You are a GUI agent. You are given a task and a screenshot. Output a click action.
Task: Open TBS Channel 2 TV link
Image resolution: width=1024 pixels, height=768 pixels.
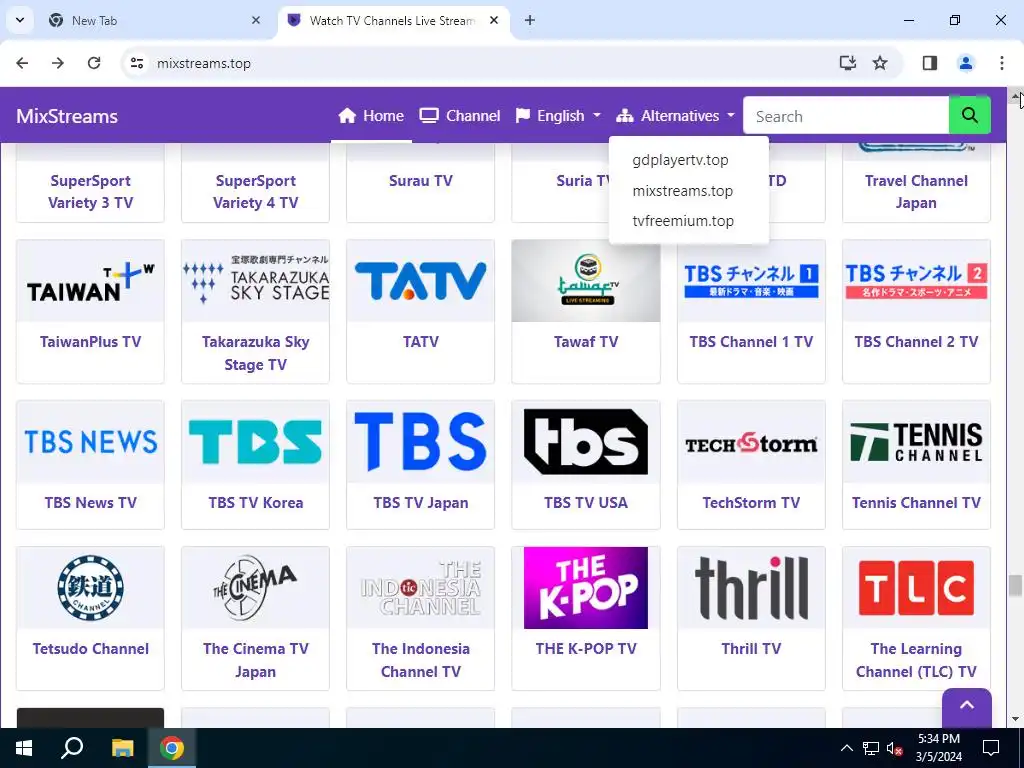(916, 342)
